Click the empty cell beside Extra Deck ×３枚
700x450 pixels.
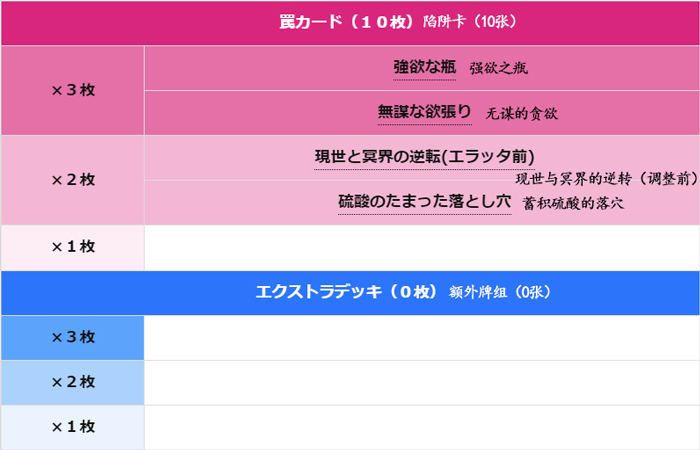tap(422, 337)
